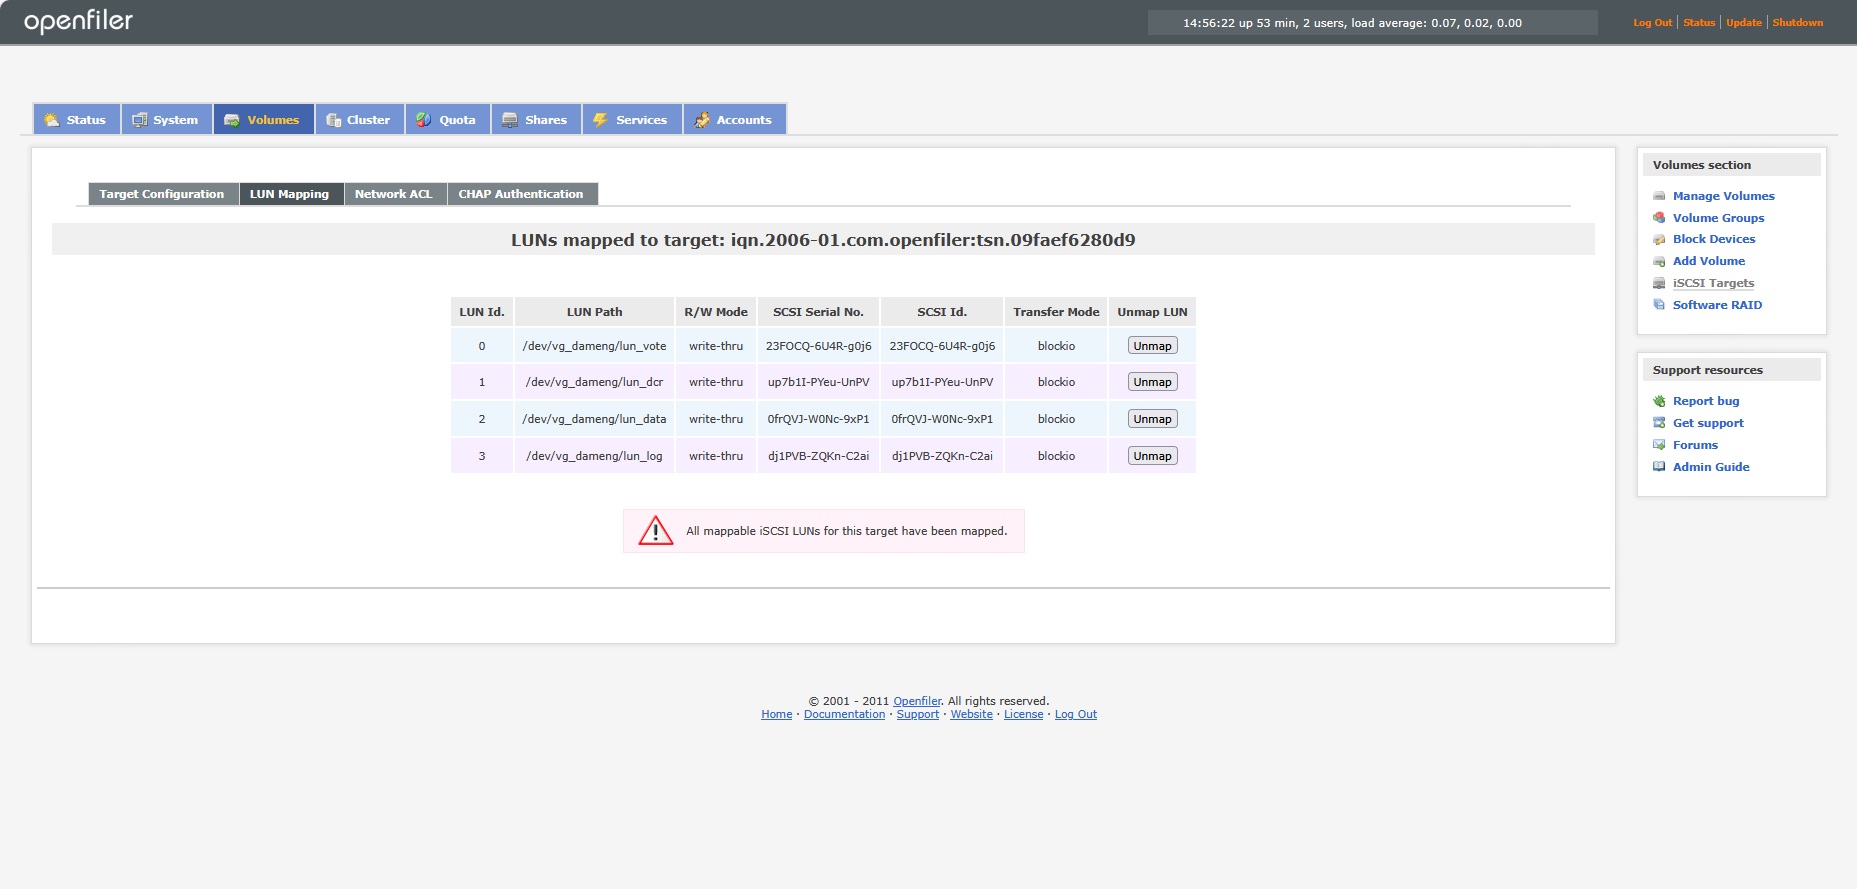Click Log Out in the top bar
Viewport: 1857px width, 889px height.
[1652, 22]
